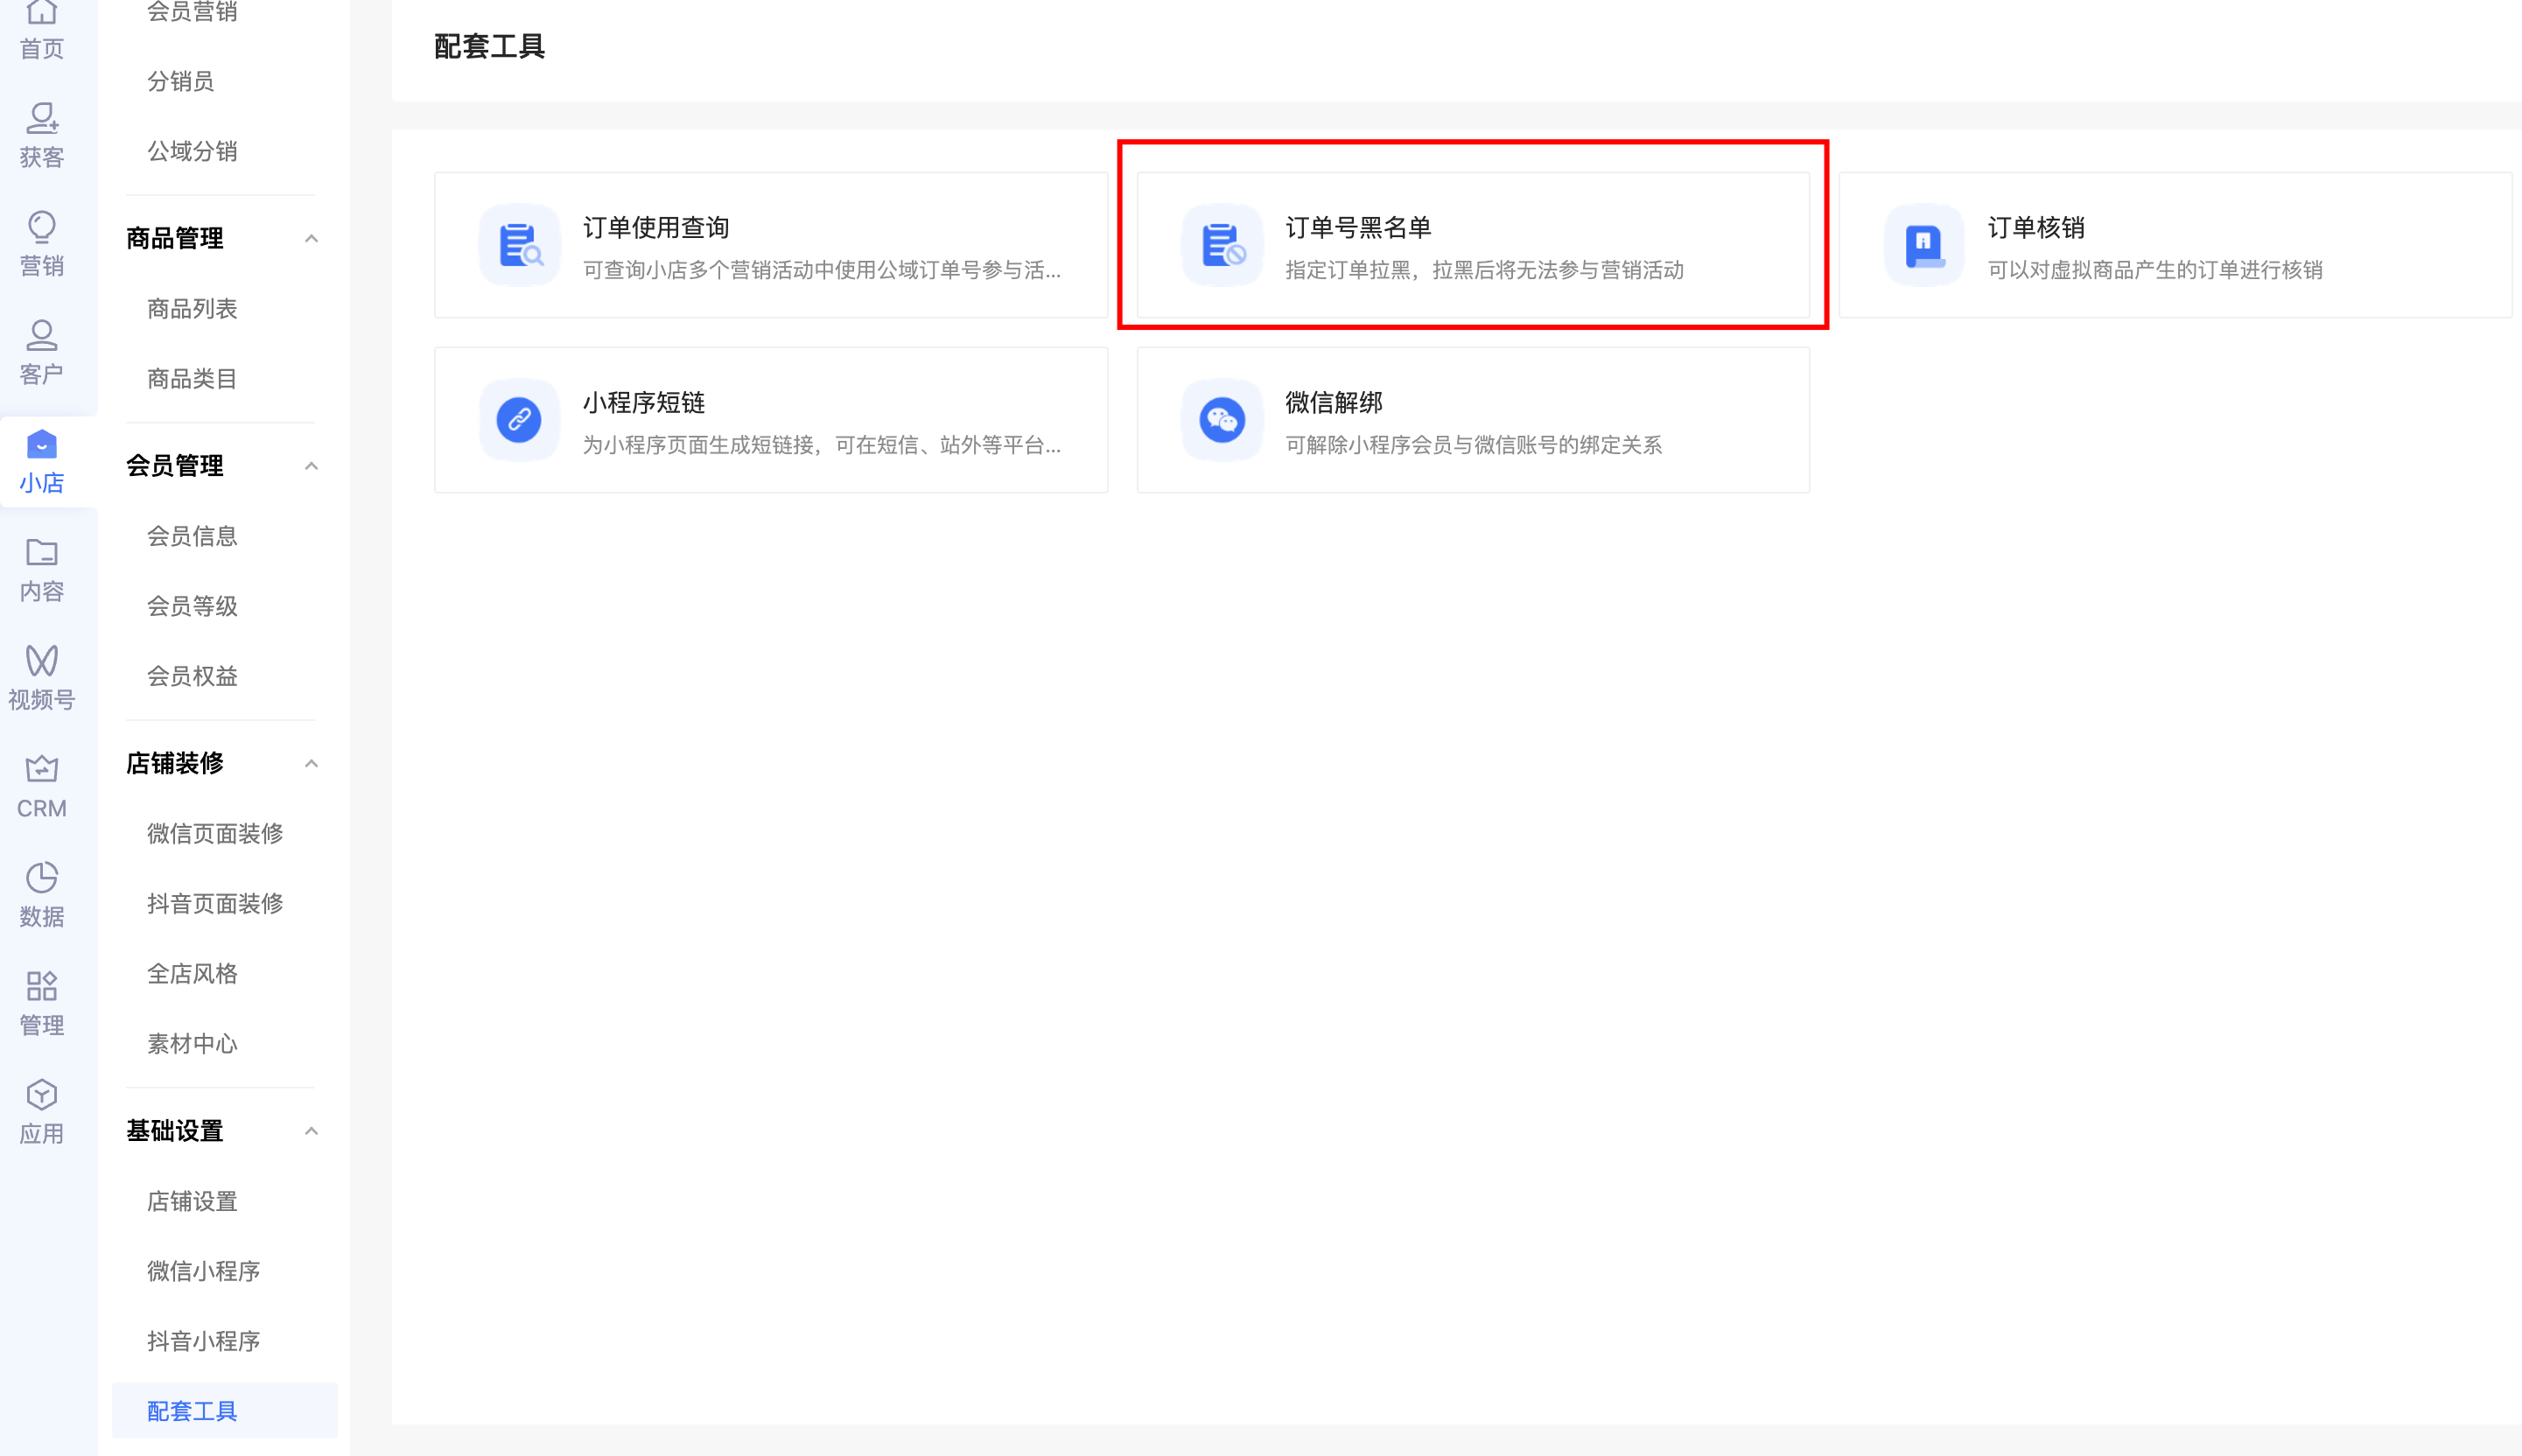Viewport: 2522px width, 1456px height.
Task: Open 会员等级 menu item
Action: [192, 606]
